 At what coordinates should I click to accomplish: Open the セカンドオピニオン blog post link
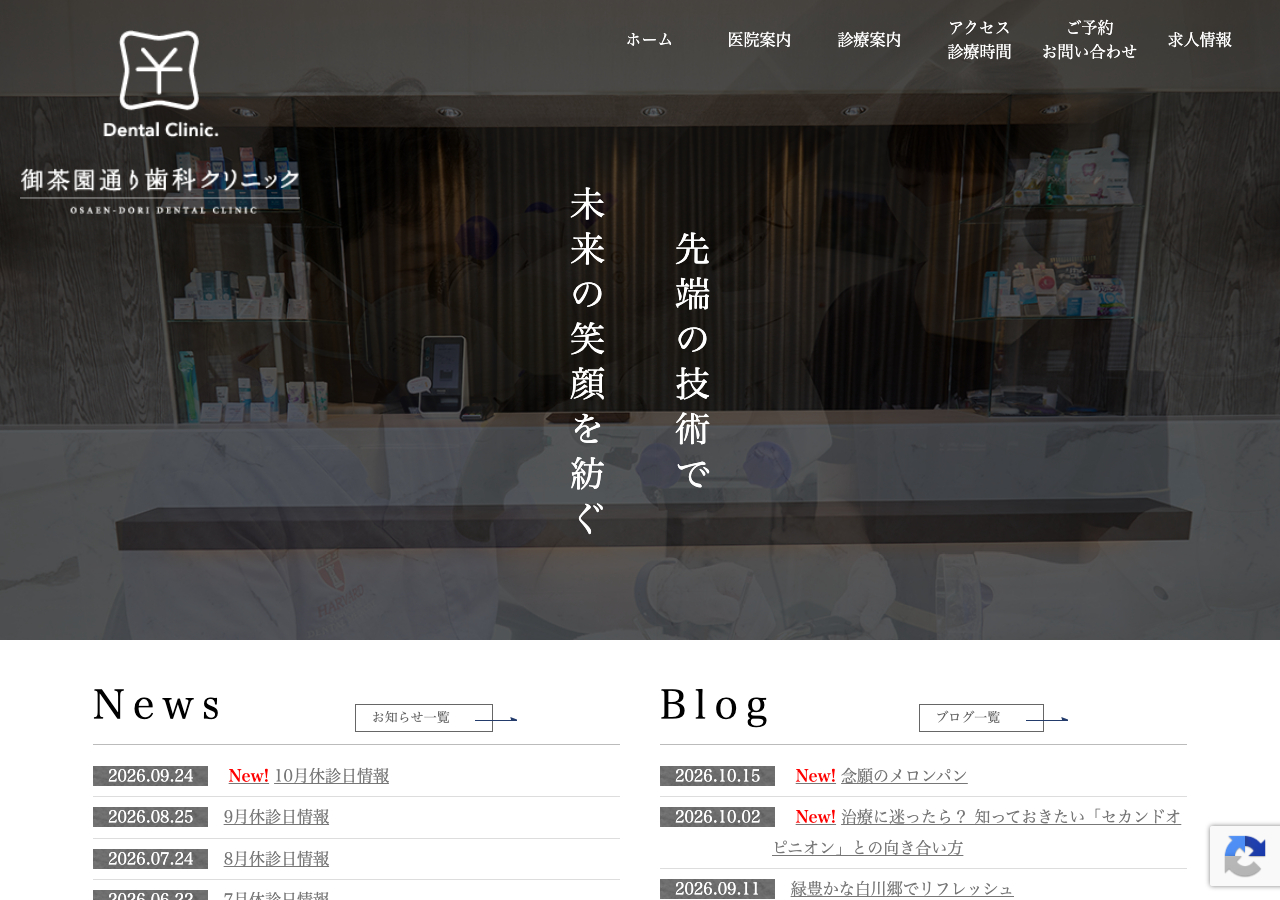click(977, 832)
